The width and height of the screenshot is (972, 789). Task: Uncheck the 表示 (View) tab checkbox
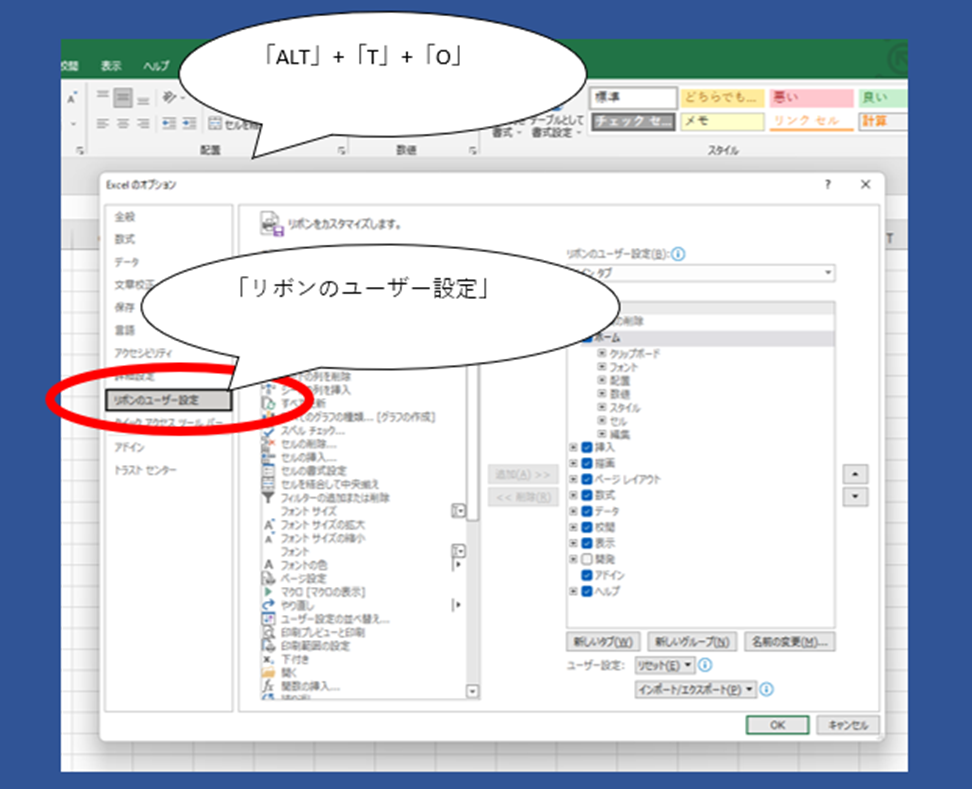pyautogui.click(x=586, y=543)
